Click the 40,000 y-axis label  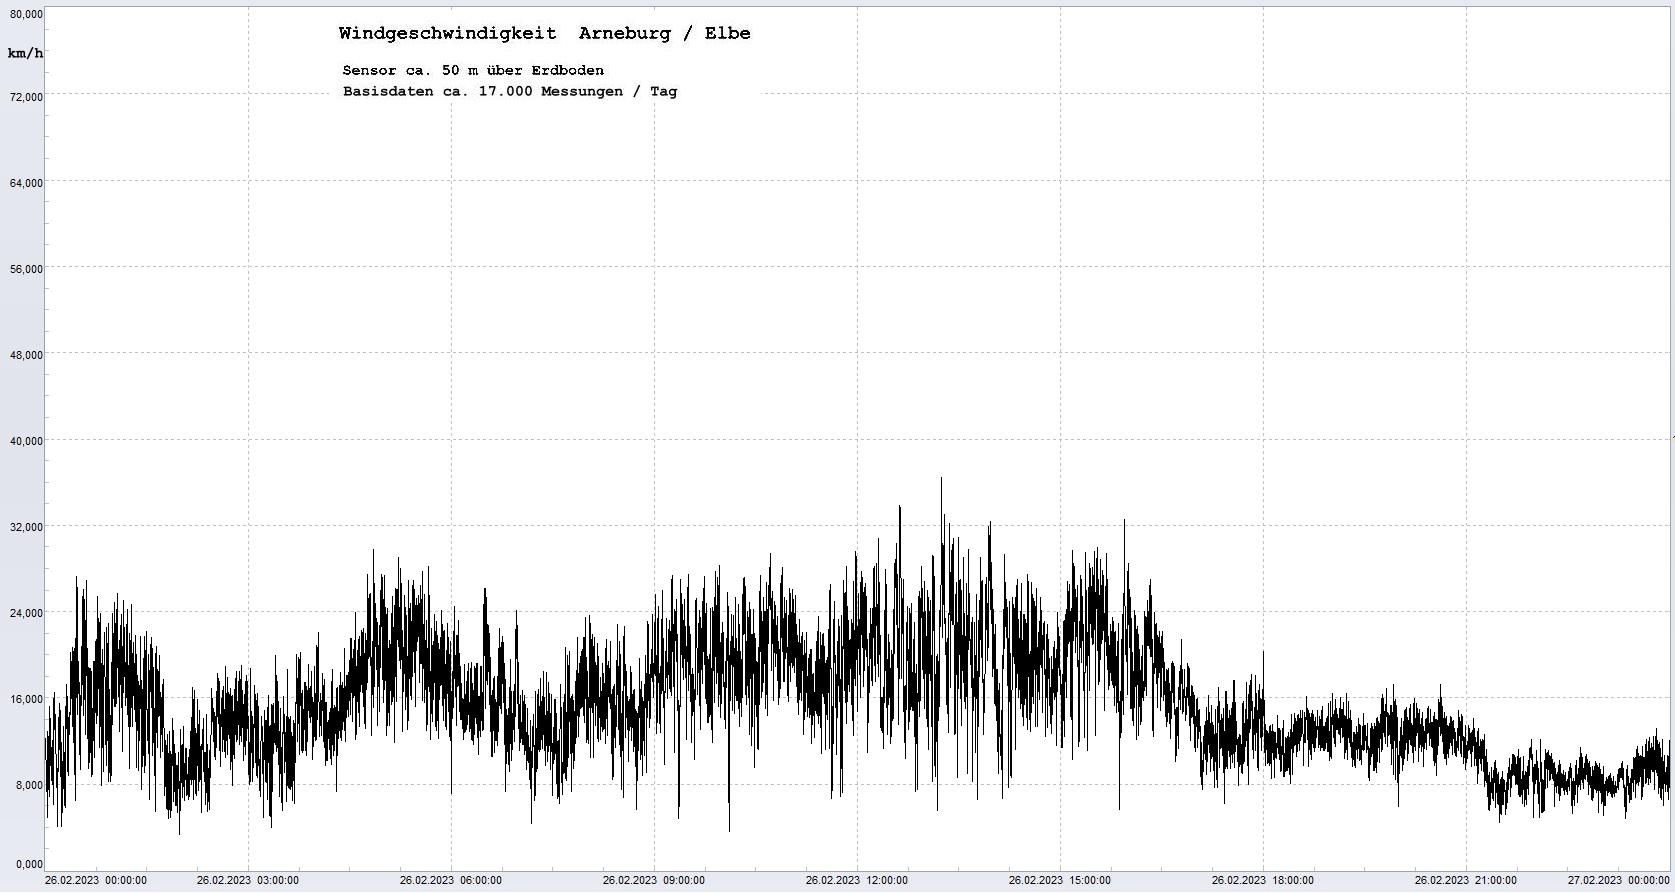(26, 441)
